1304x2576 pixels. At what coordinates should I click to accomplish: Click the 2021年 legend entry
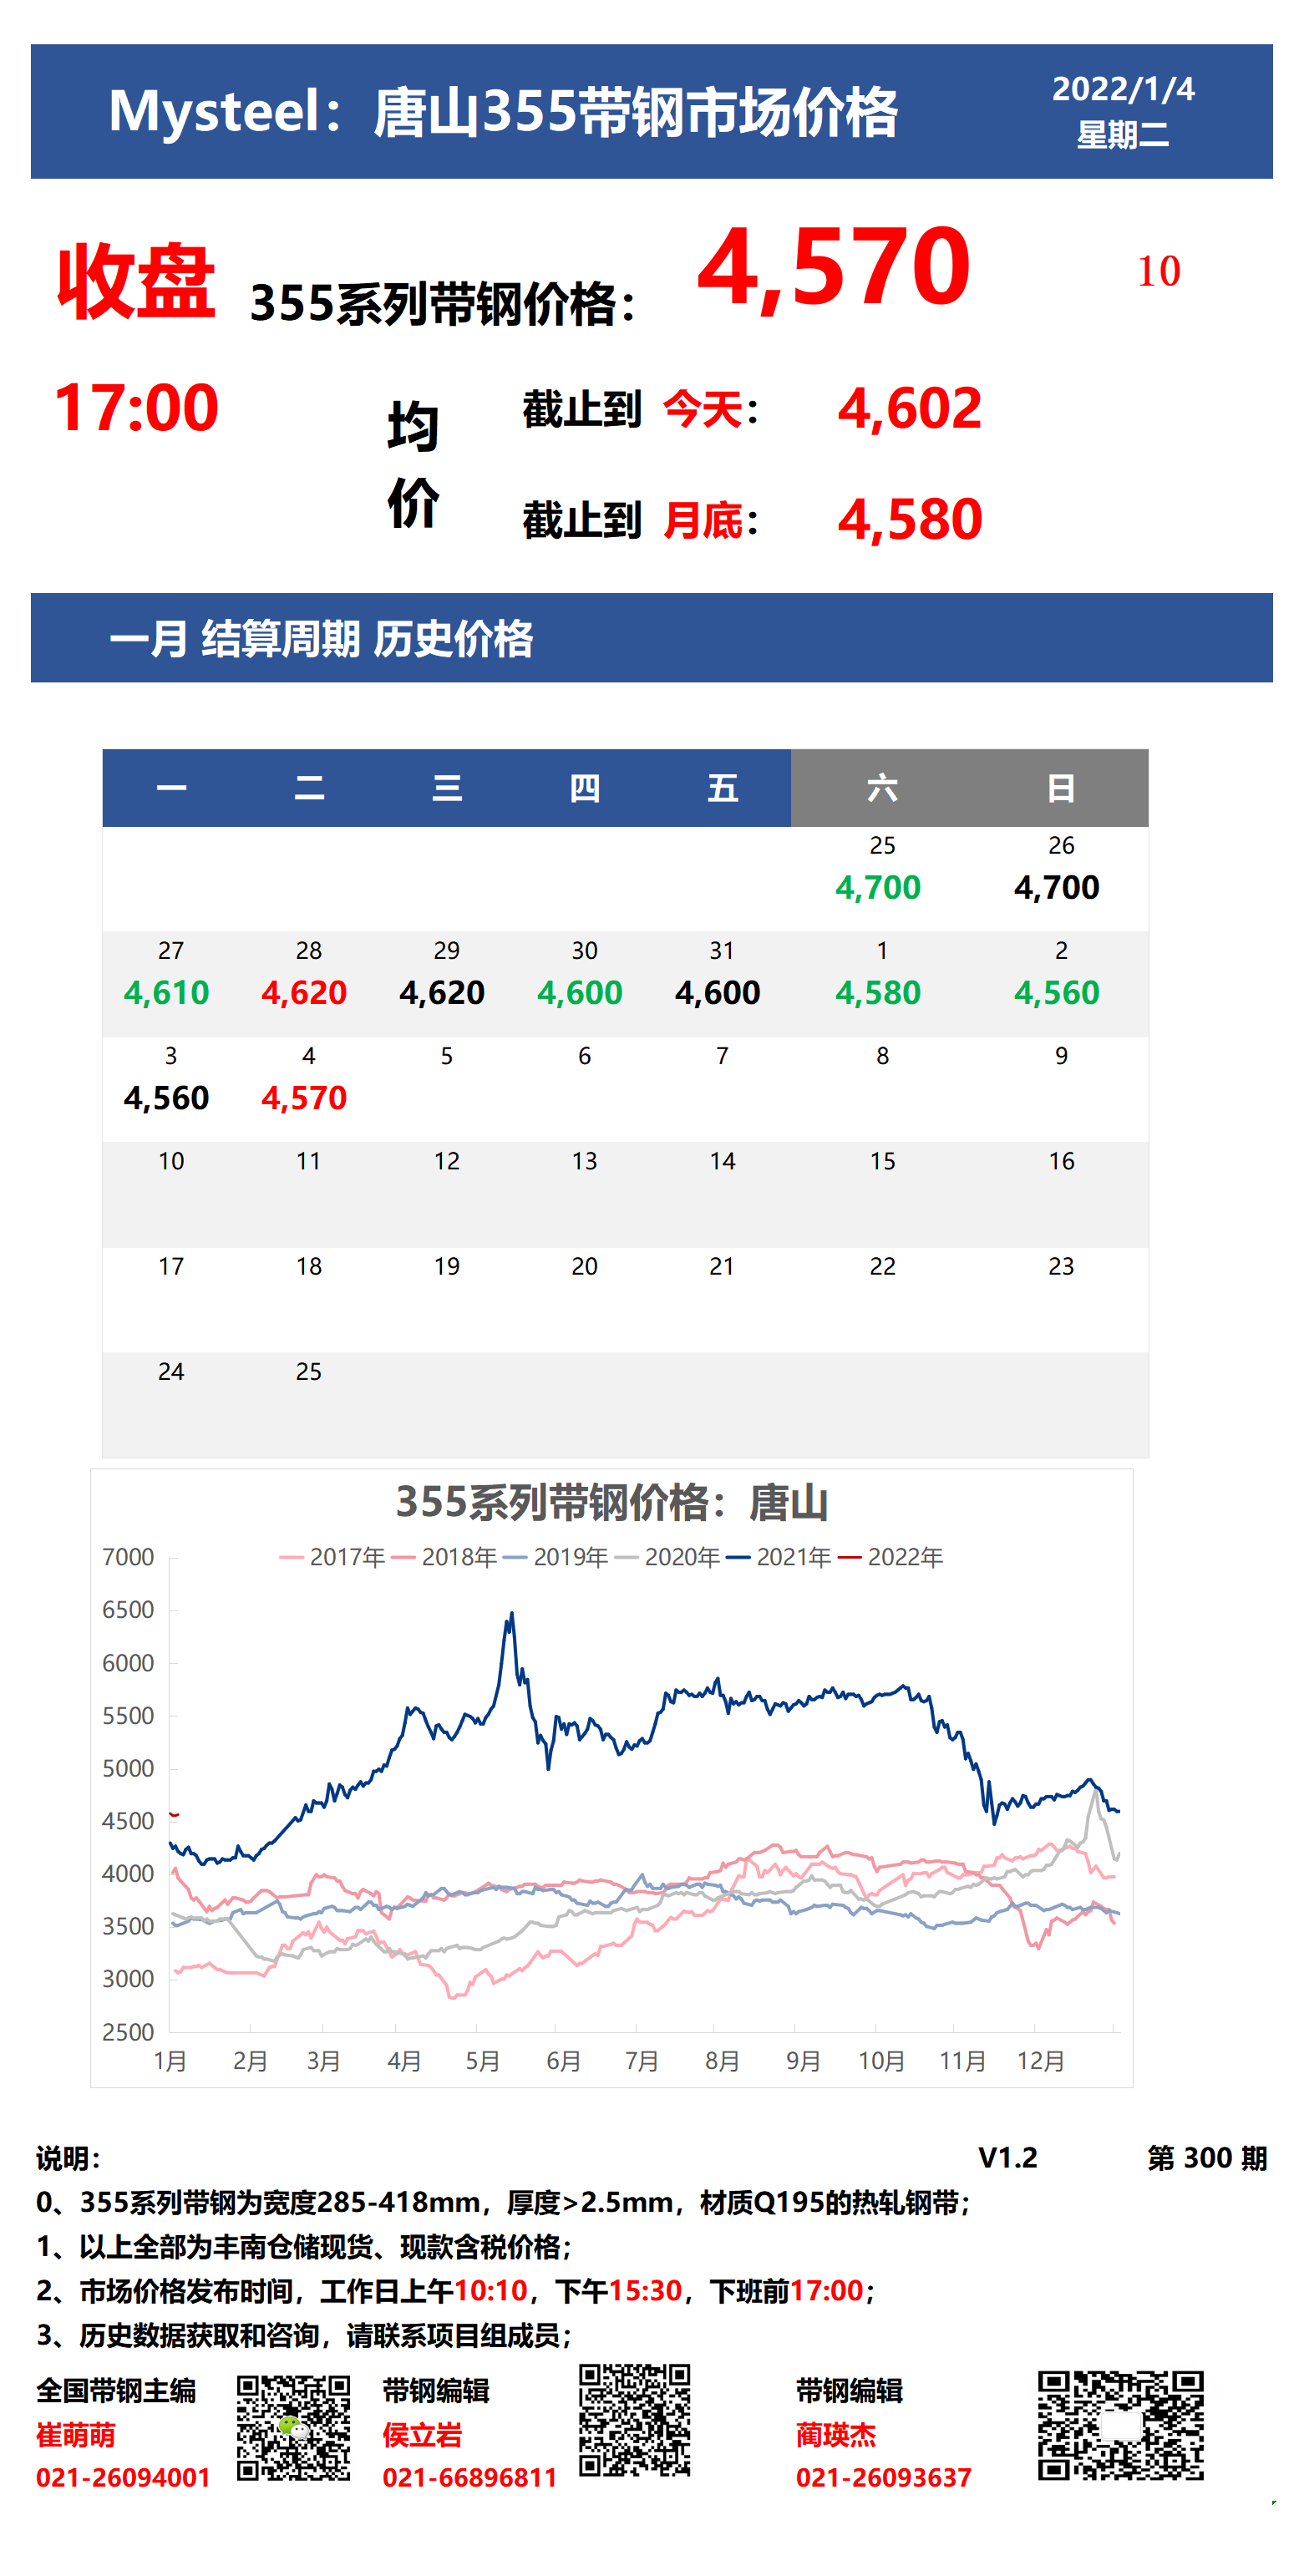[x=780, y=1557]
